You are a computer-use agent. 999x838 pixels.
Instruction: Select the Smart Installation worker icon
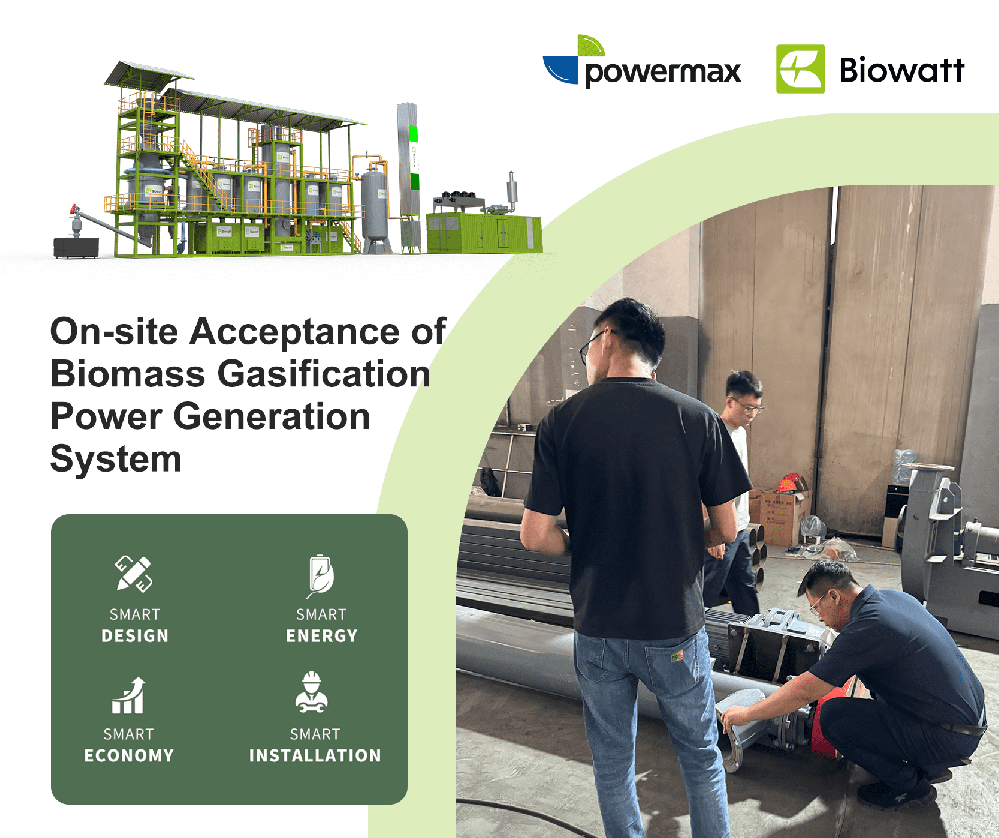314,694
